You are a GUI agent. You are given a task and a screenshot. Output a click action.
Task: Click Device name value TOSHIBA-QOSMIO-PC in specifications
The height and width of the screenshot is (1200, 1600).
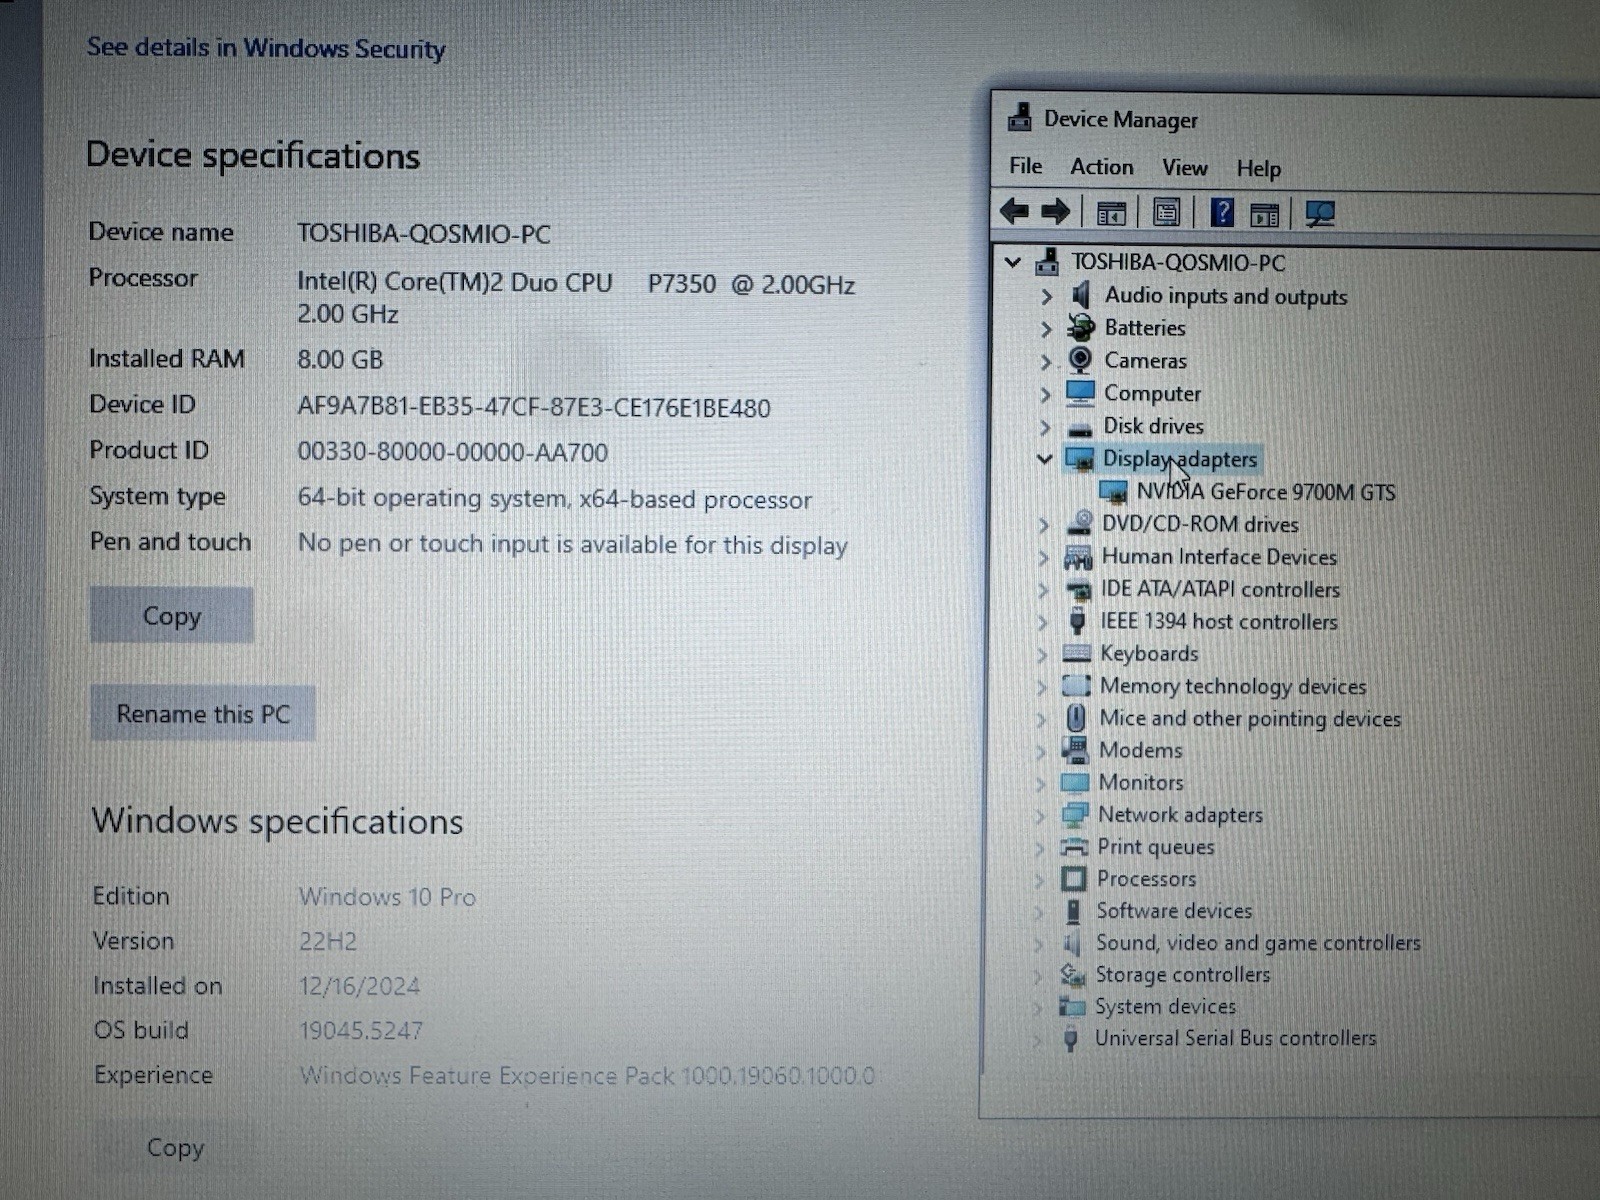(x=424, y=233)
